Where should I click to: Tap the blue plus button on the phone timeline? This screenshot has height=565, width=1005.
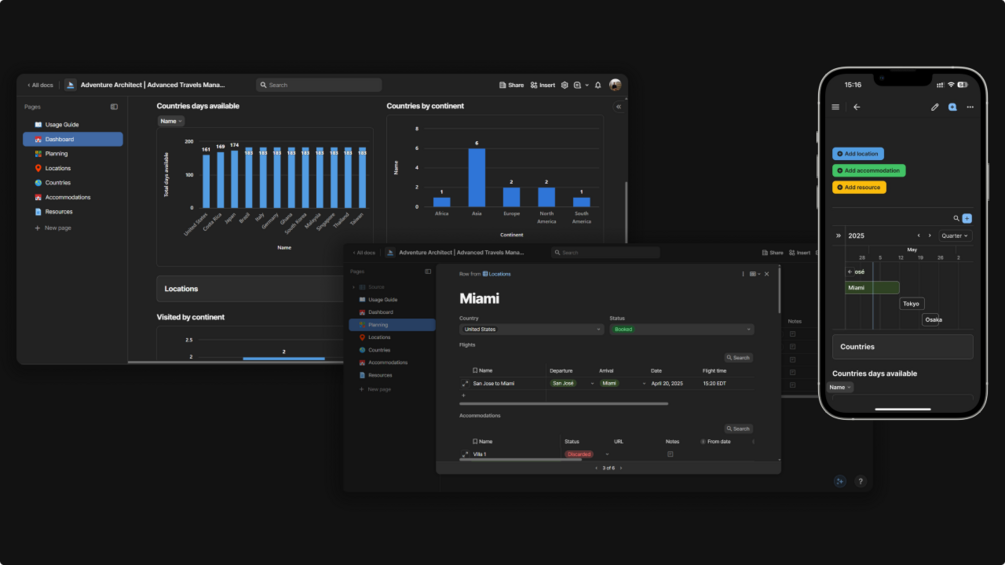point(967,218)
